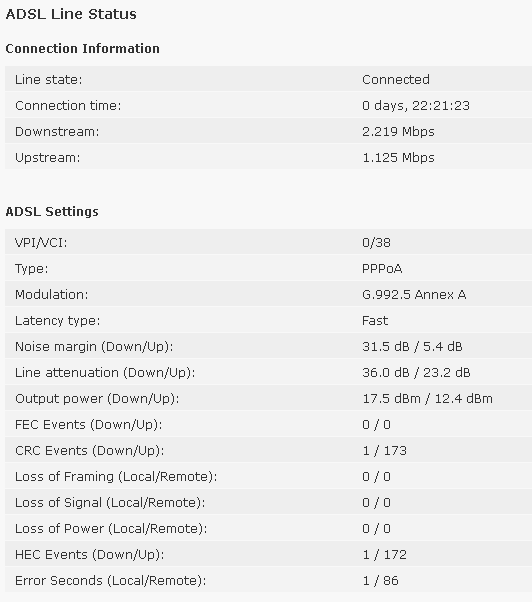
Task: Select the Connection Information section title
Action: (83, 49)
